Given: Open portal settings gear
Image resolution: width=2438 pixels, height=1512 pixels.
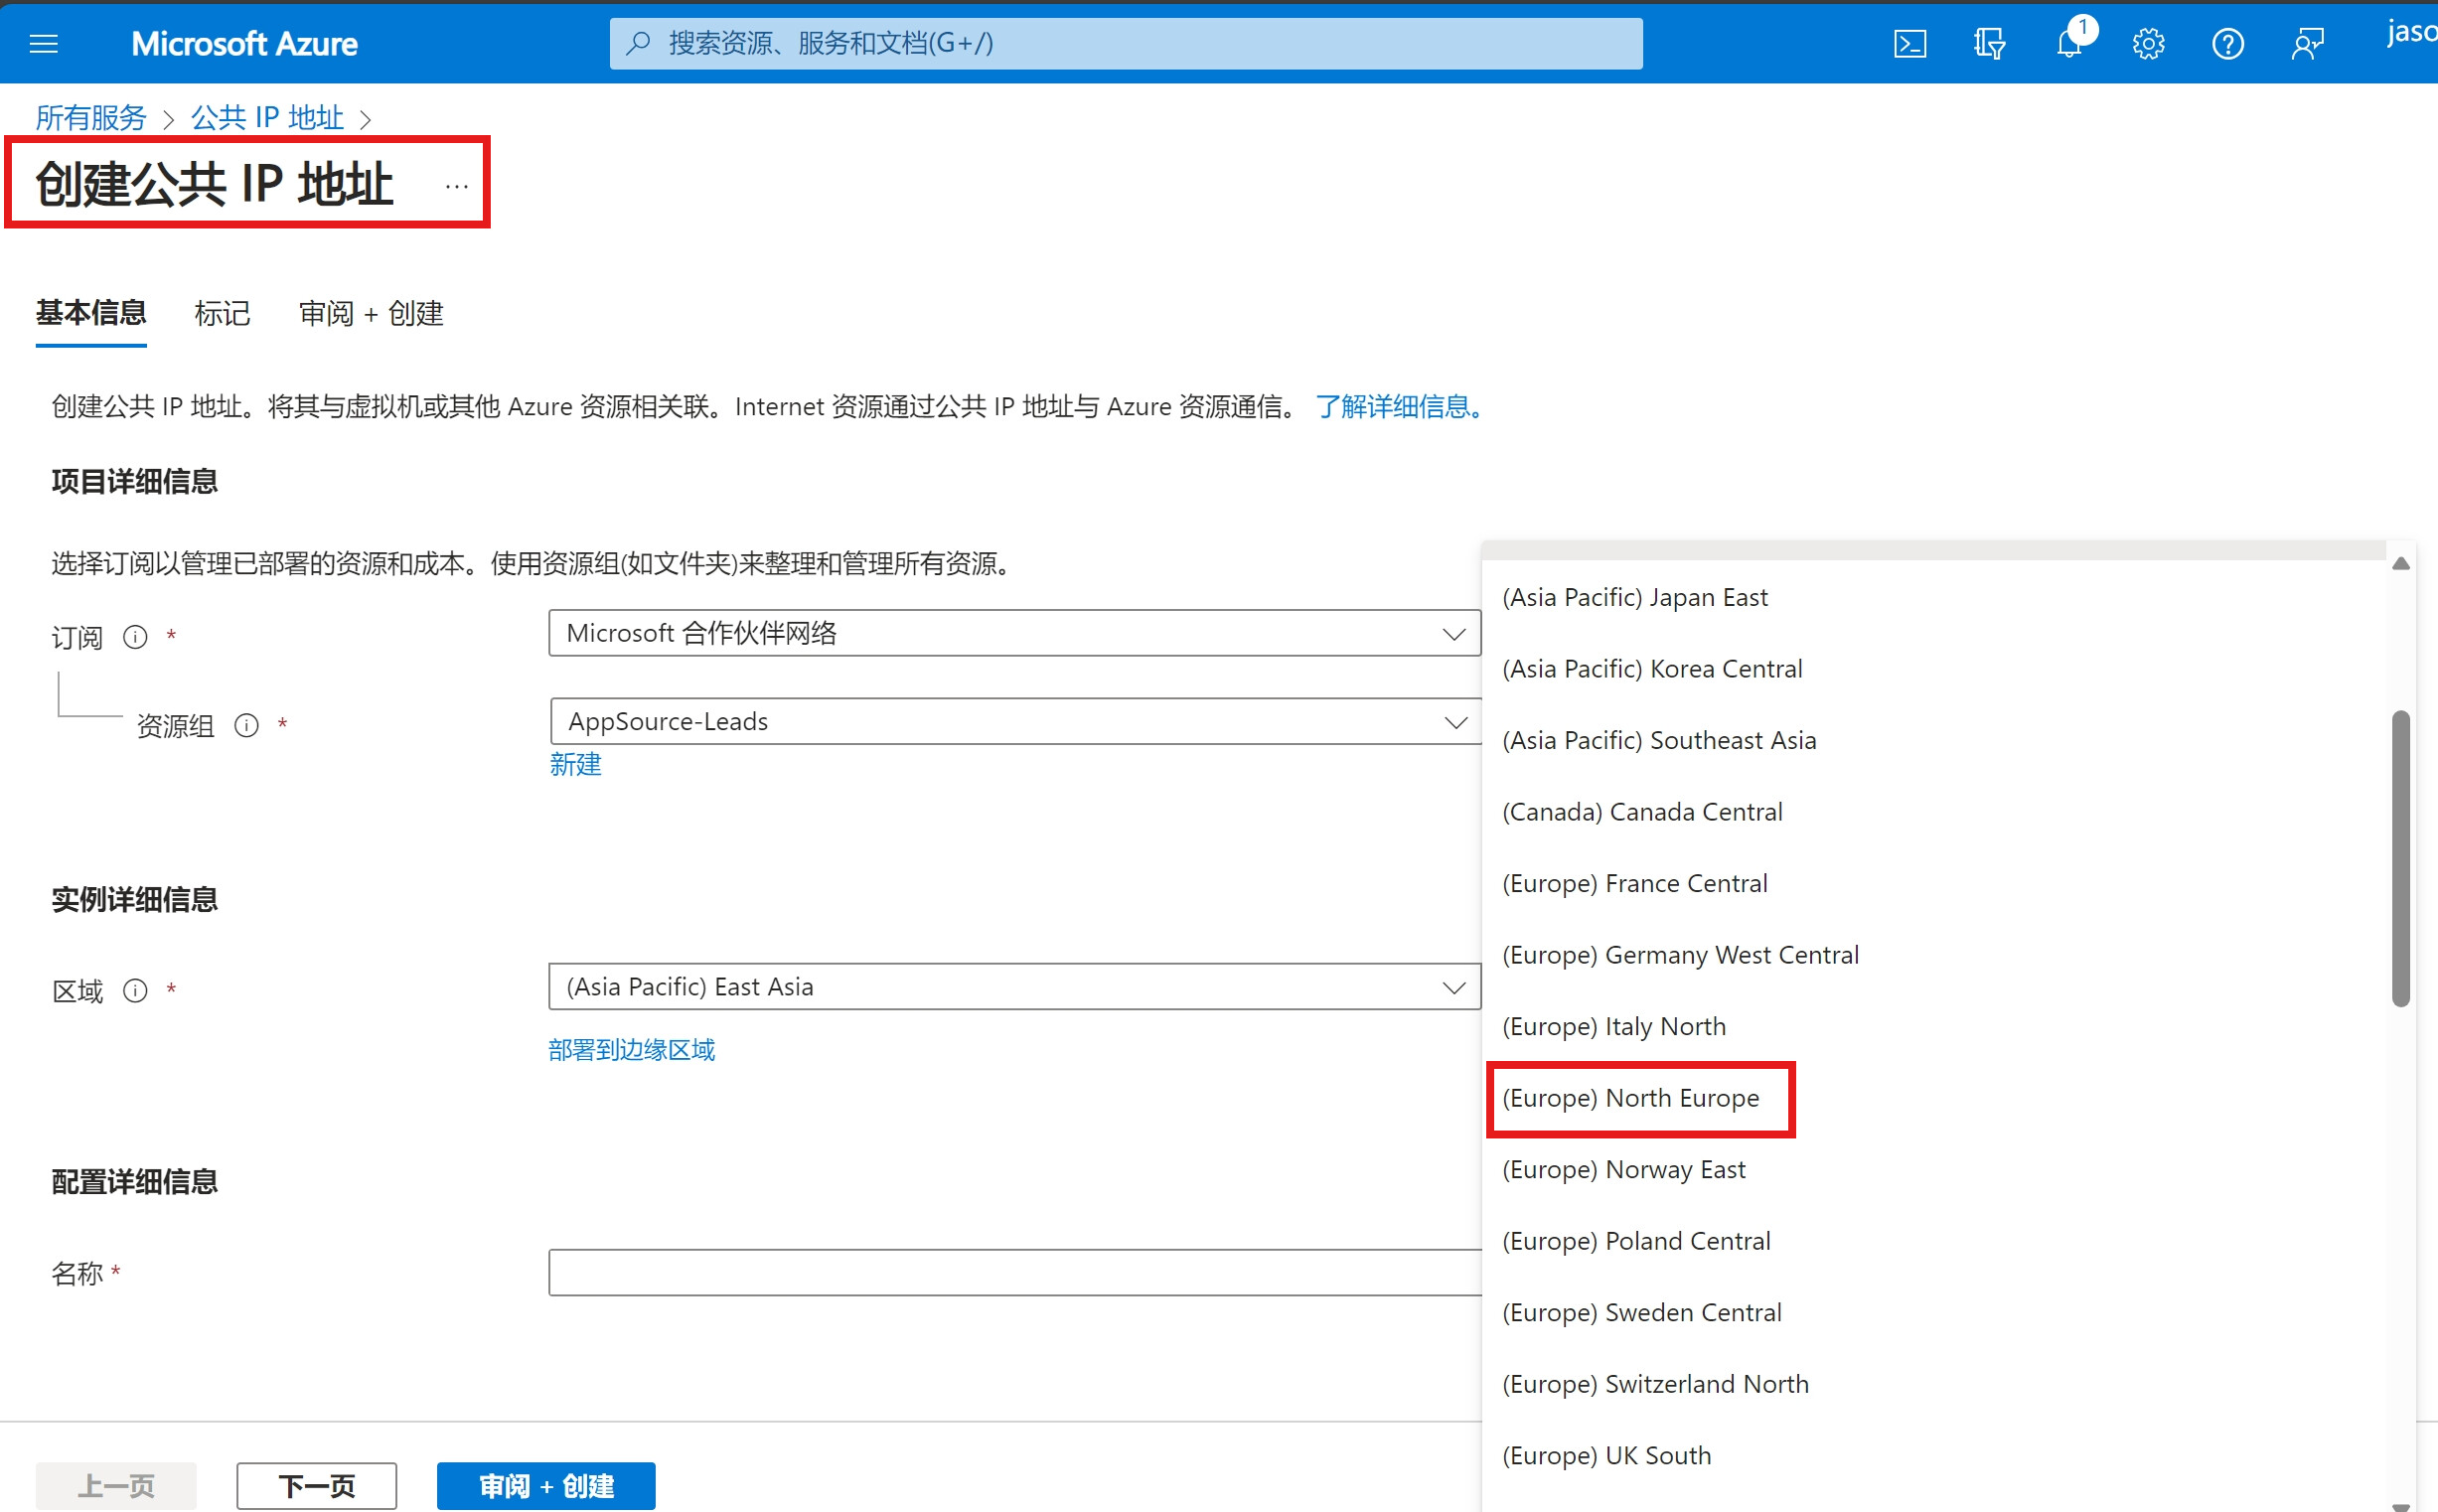Looking at the screenshot, I should [x=2148, y=44].
